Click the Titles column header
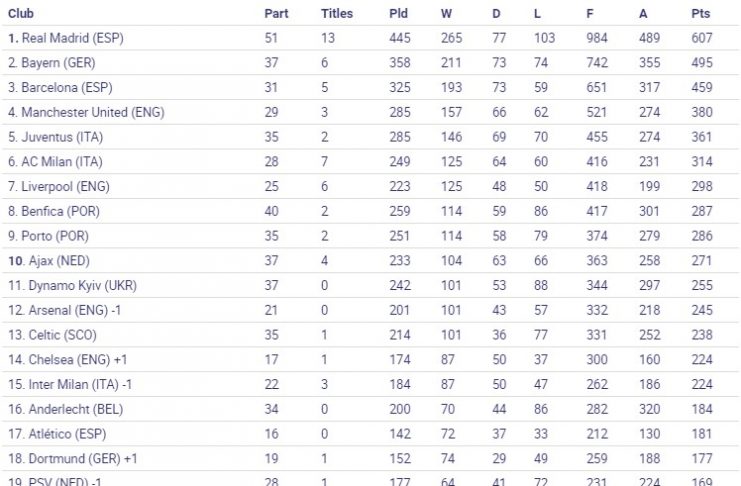The image size is (741, 486). (x=337, y=13)
